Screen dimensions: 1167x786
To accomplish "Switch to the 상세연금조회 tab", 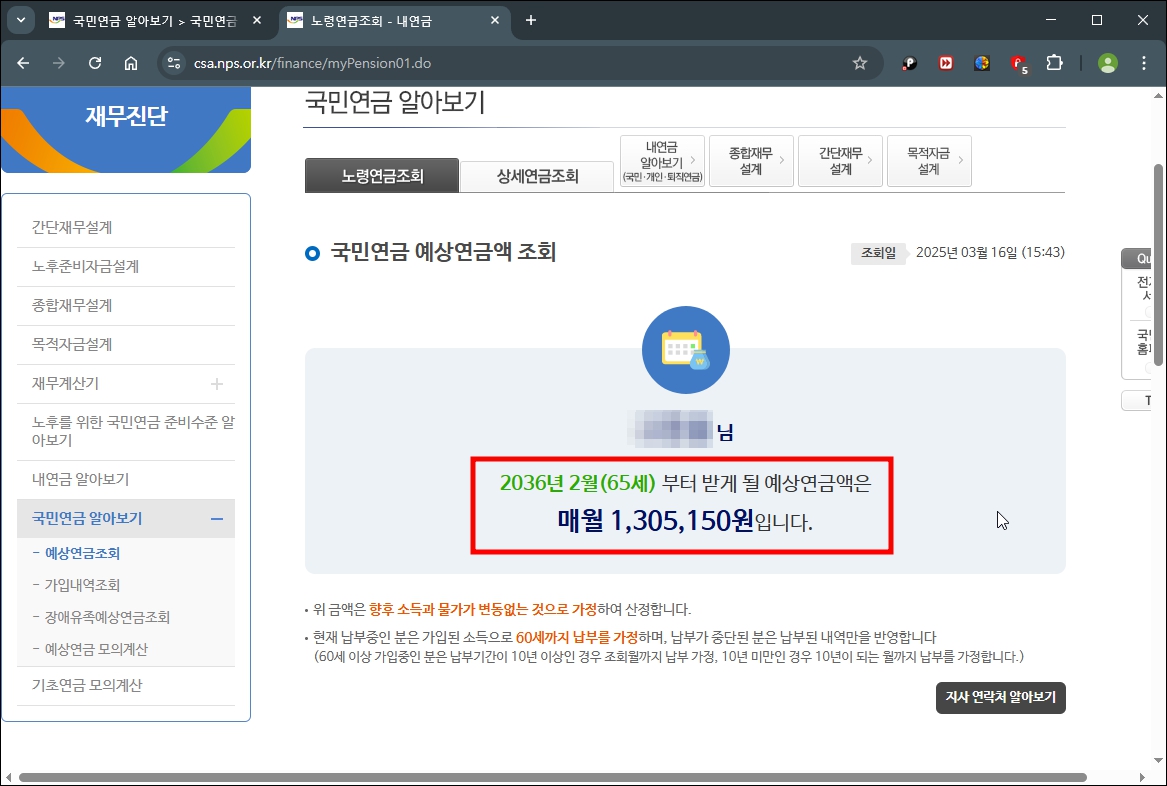I will (x=537, y=175).
